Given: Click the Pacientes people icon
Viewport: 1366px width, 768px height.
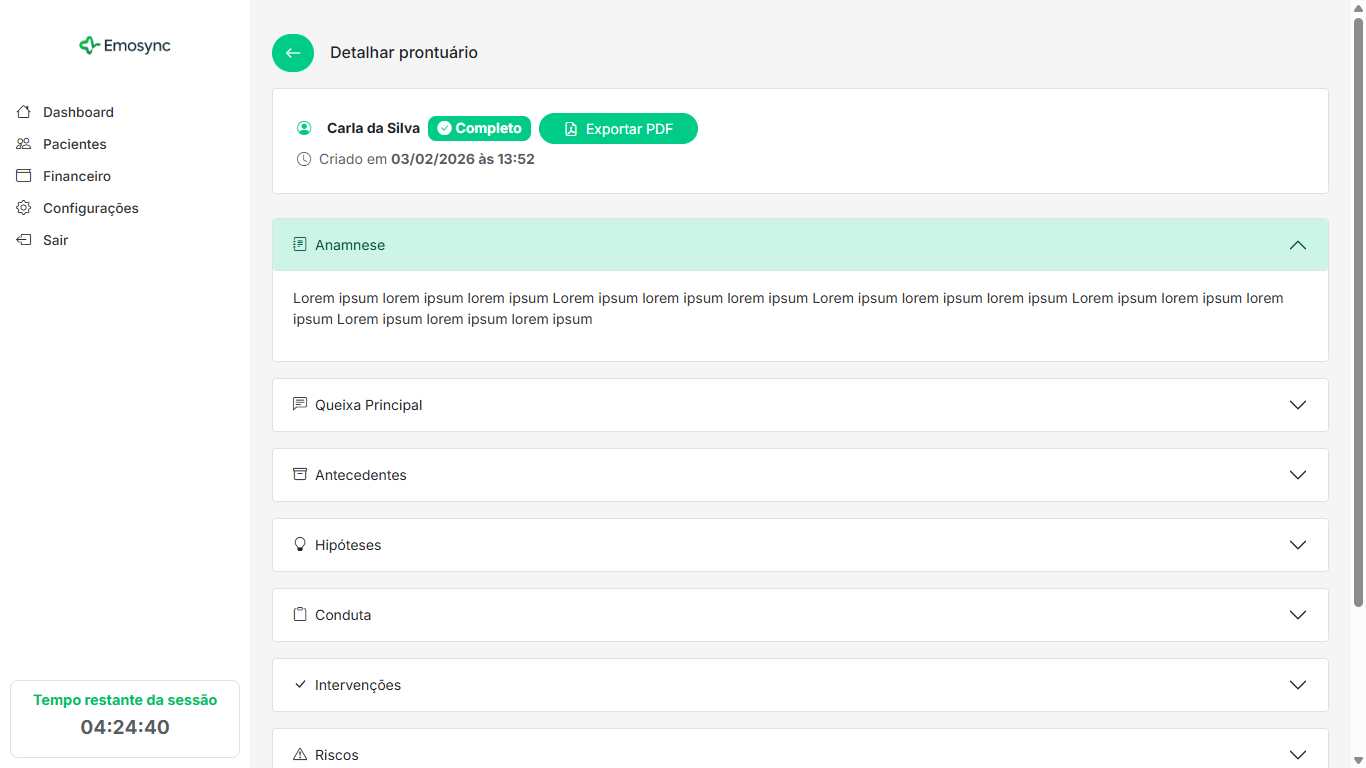Looking at the screenshot, I should (24, 144).
